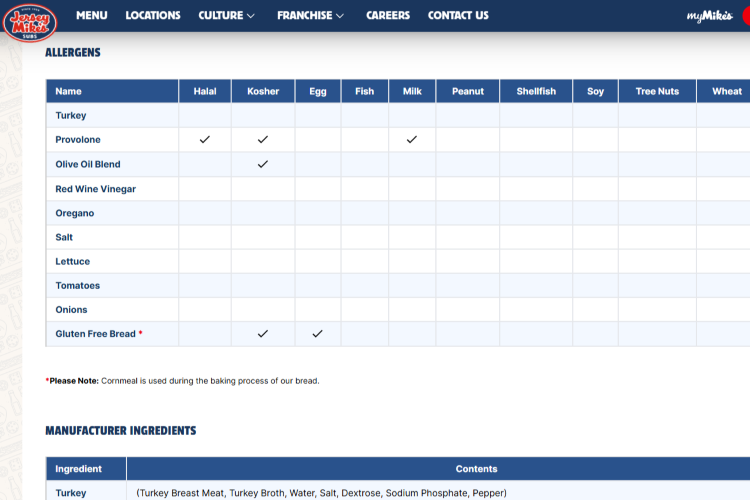Viewport: 750px width, 500px height.
Task: Click the Gluten Free Bread row name
Action: (x=96, y=334)
